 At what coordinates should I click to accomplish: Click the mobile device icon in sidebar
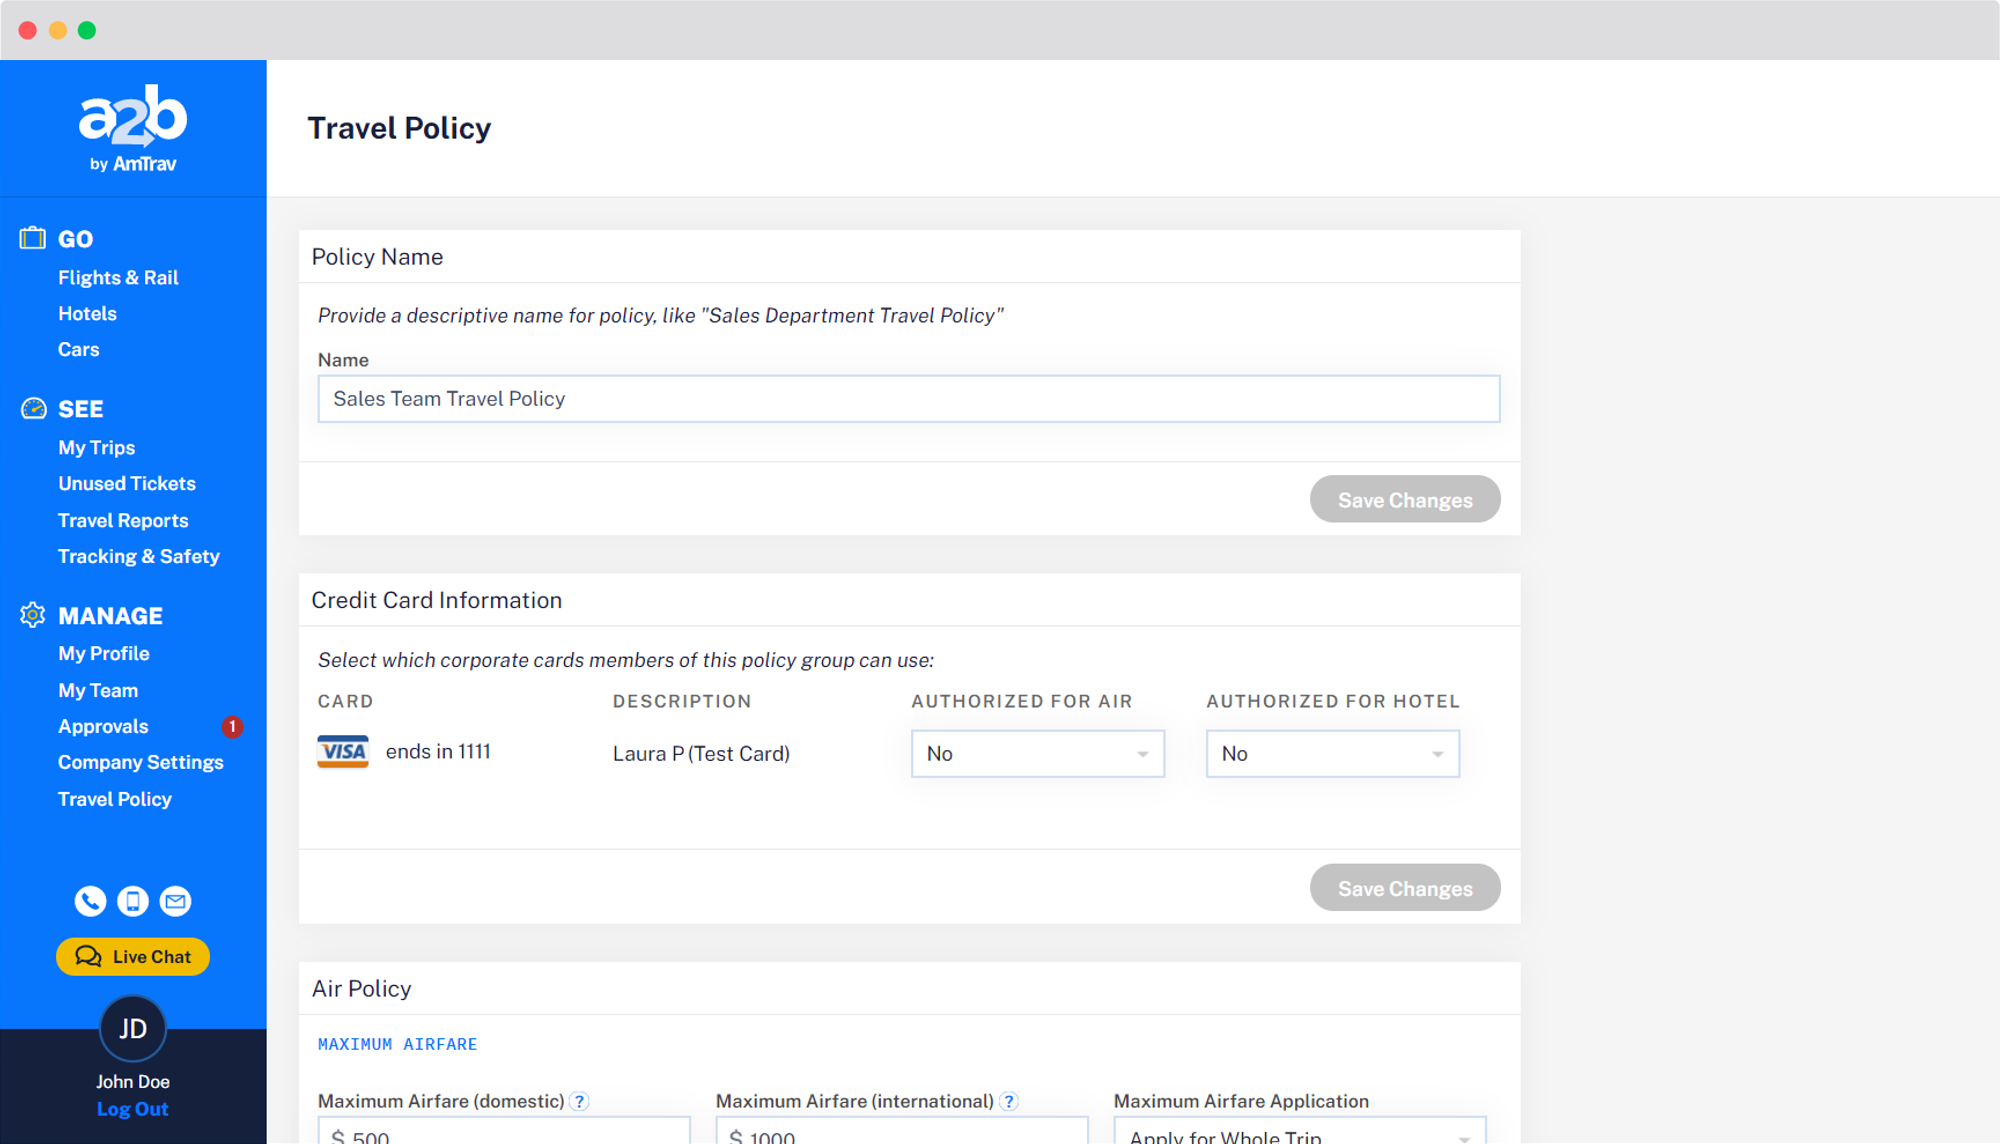(133, 901)
